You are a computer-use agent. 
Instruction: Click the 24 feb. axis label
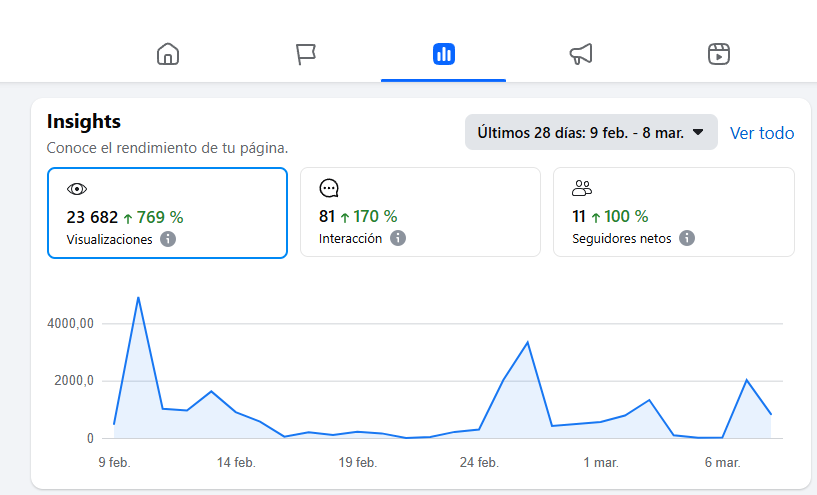[x=479, y=462]
